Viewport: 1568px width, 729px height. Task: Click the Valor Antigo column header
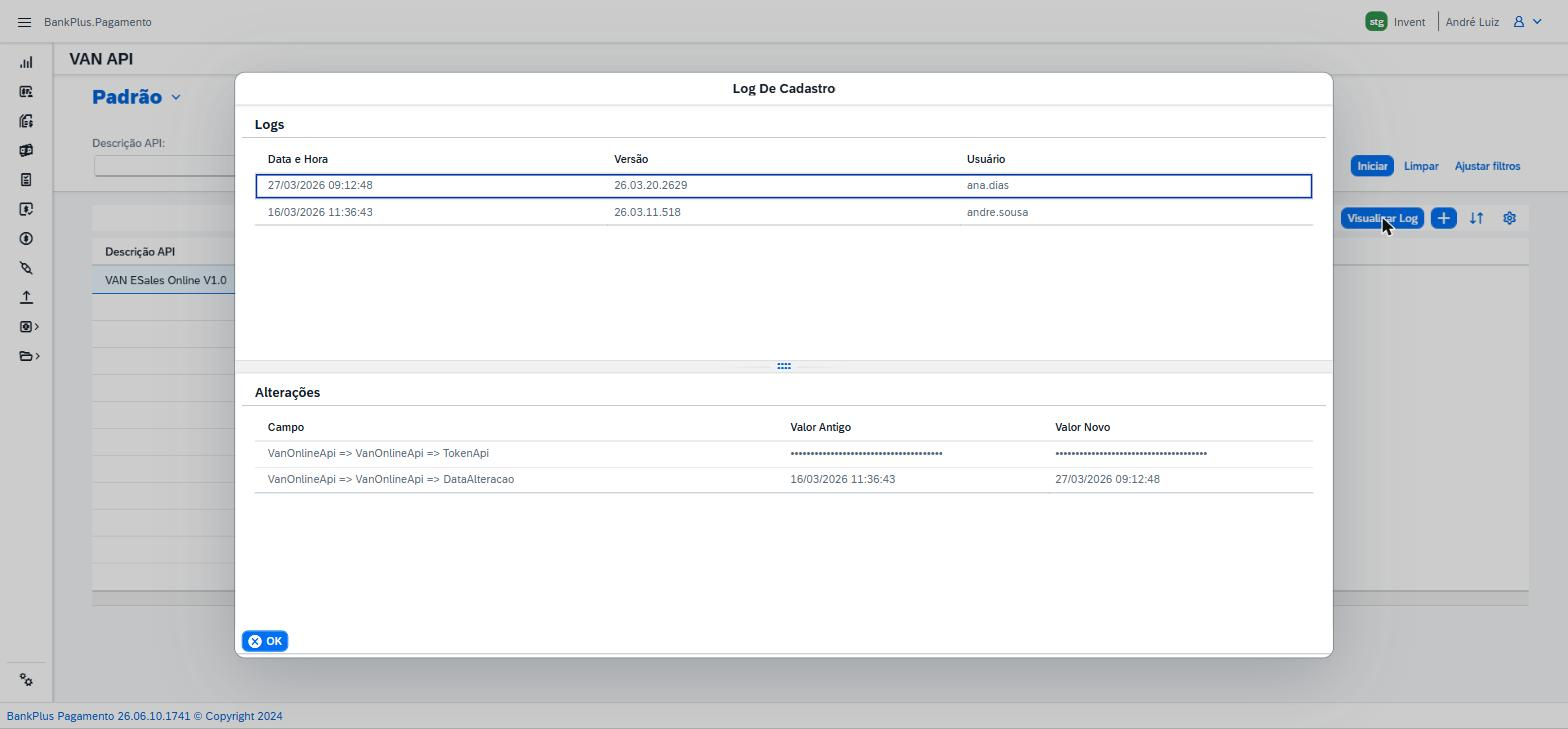(x=821, y=427)
